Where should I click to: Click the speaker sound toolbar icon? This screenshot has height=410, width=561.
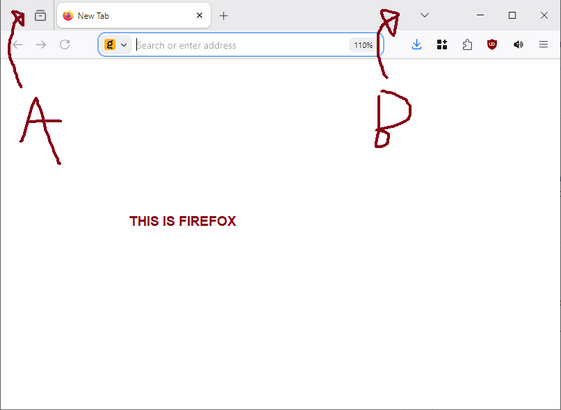pos(518,45)
